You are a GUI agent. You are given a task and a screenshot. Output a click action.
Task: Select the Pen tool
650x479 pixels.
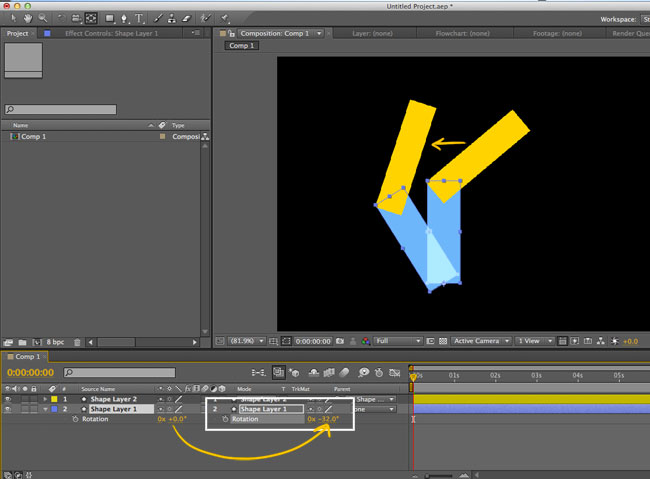[x=124, y=18]
